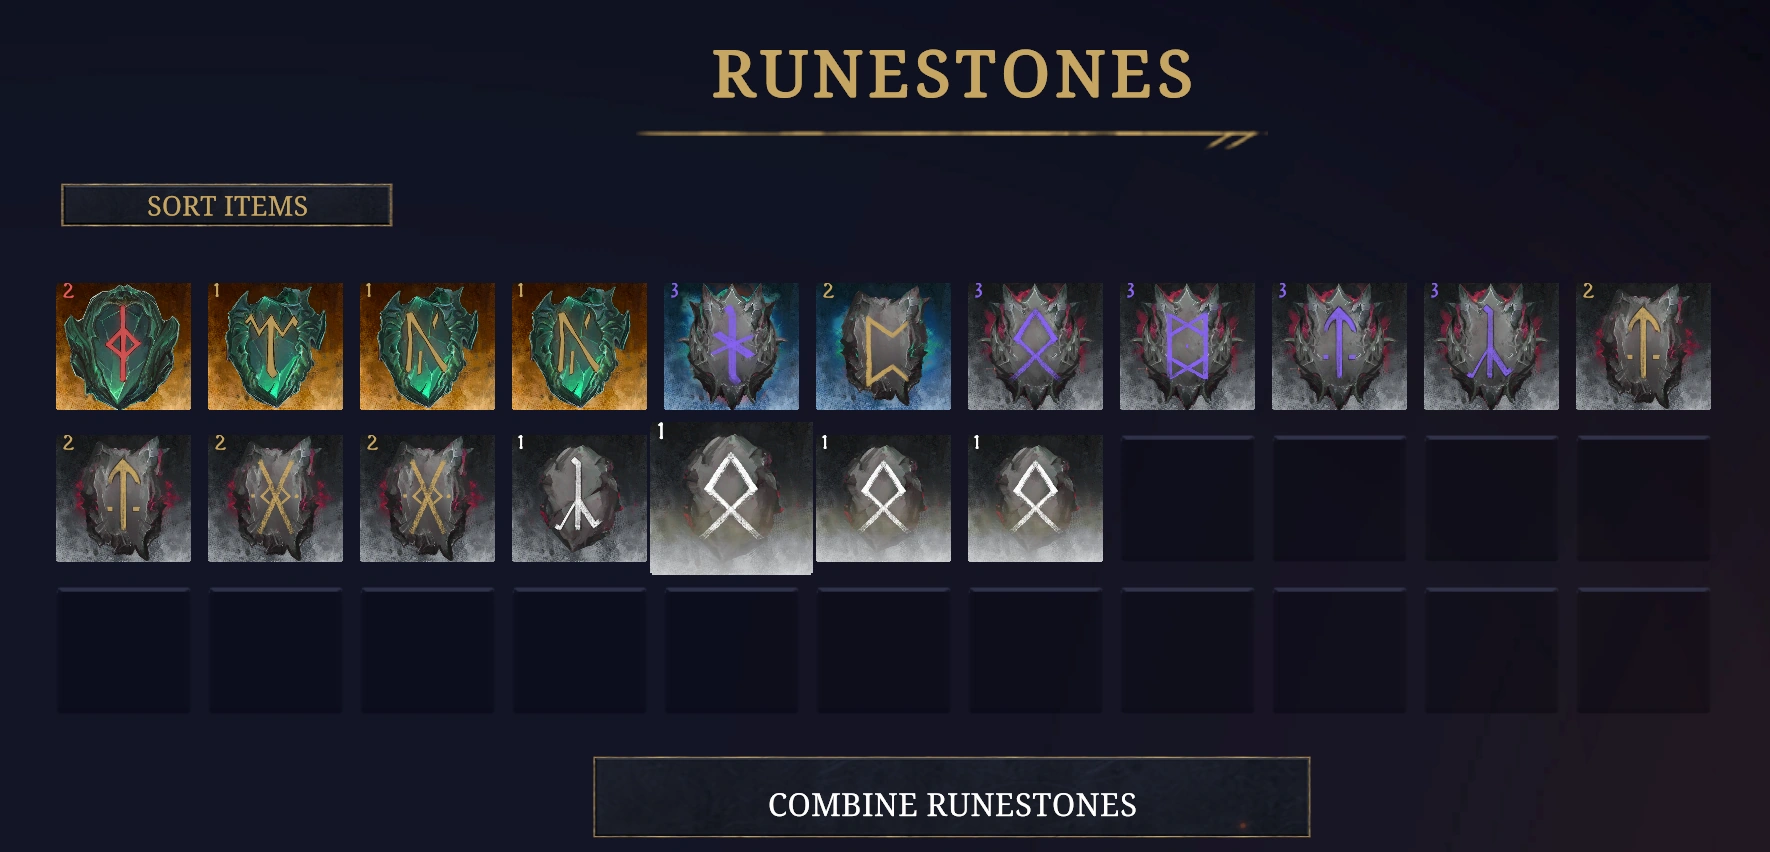Select the gold rune on blue background

[883, 346]
